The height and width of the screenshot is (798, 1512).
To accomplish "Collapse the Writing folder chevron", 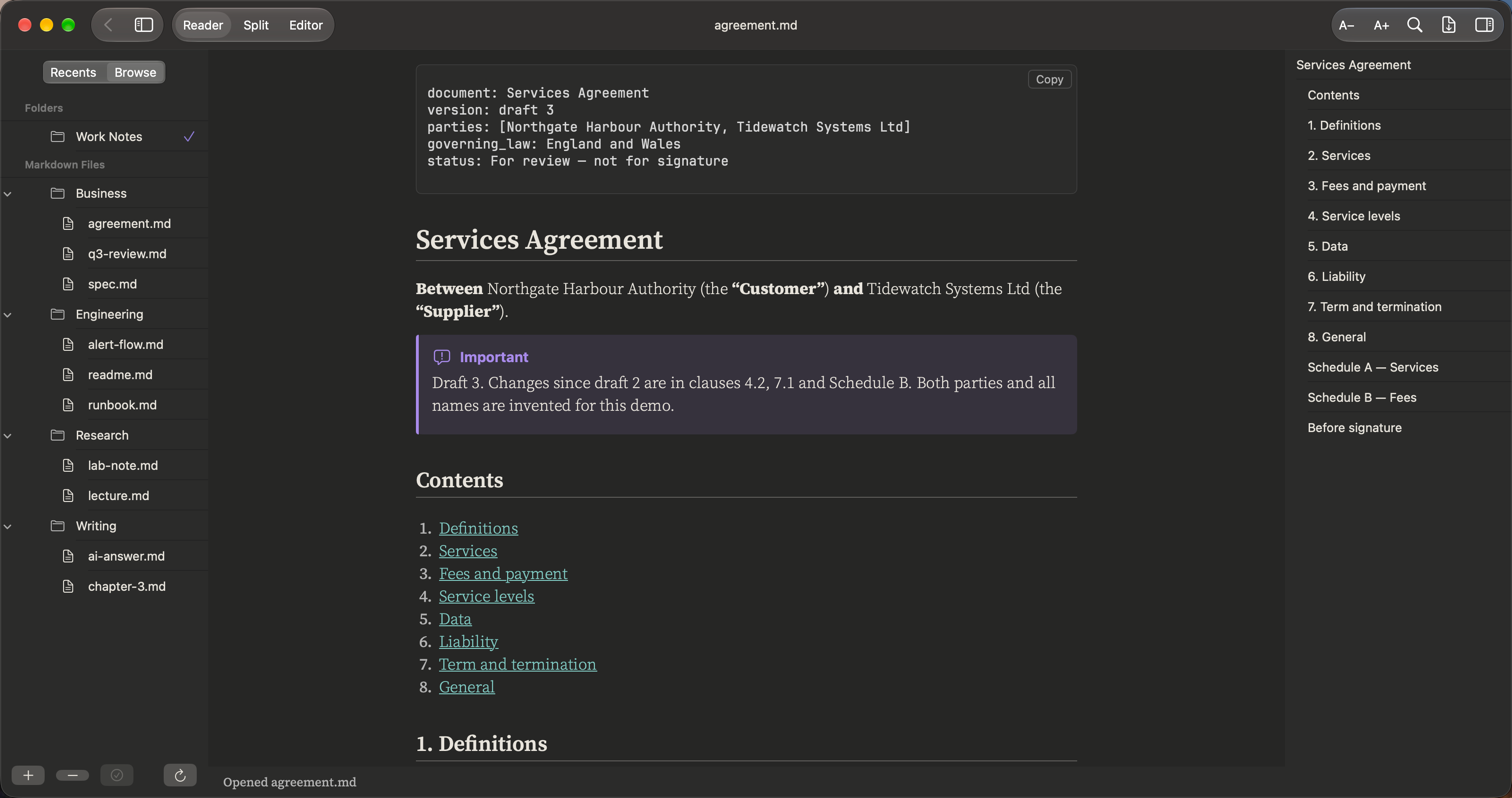I will pos(8,526).
